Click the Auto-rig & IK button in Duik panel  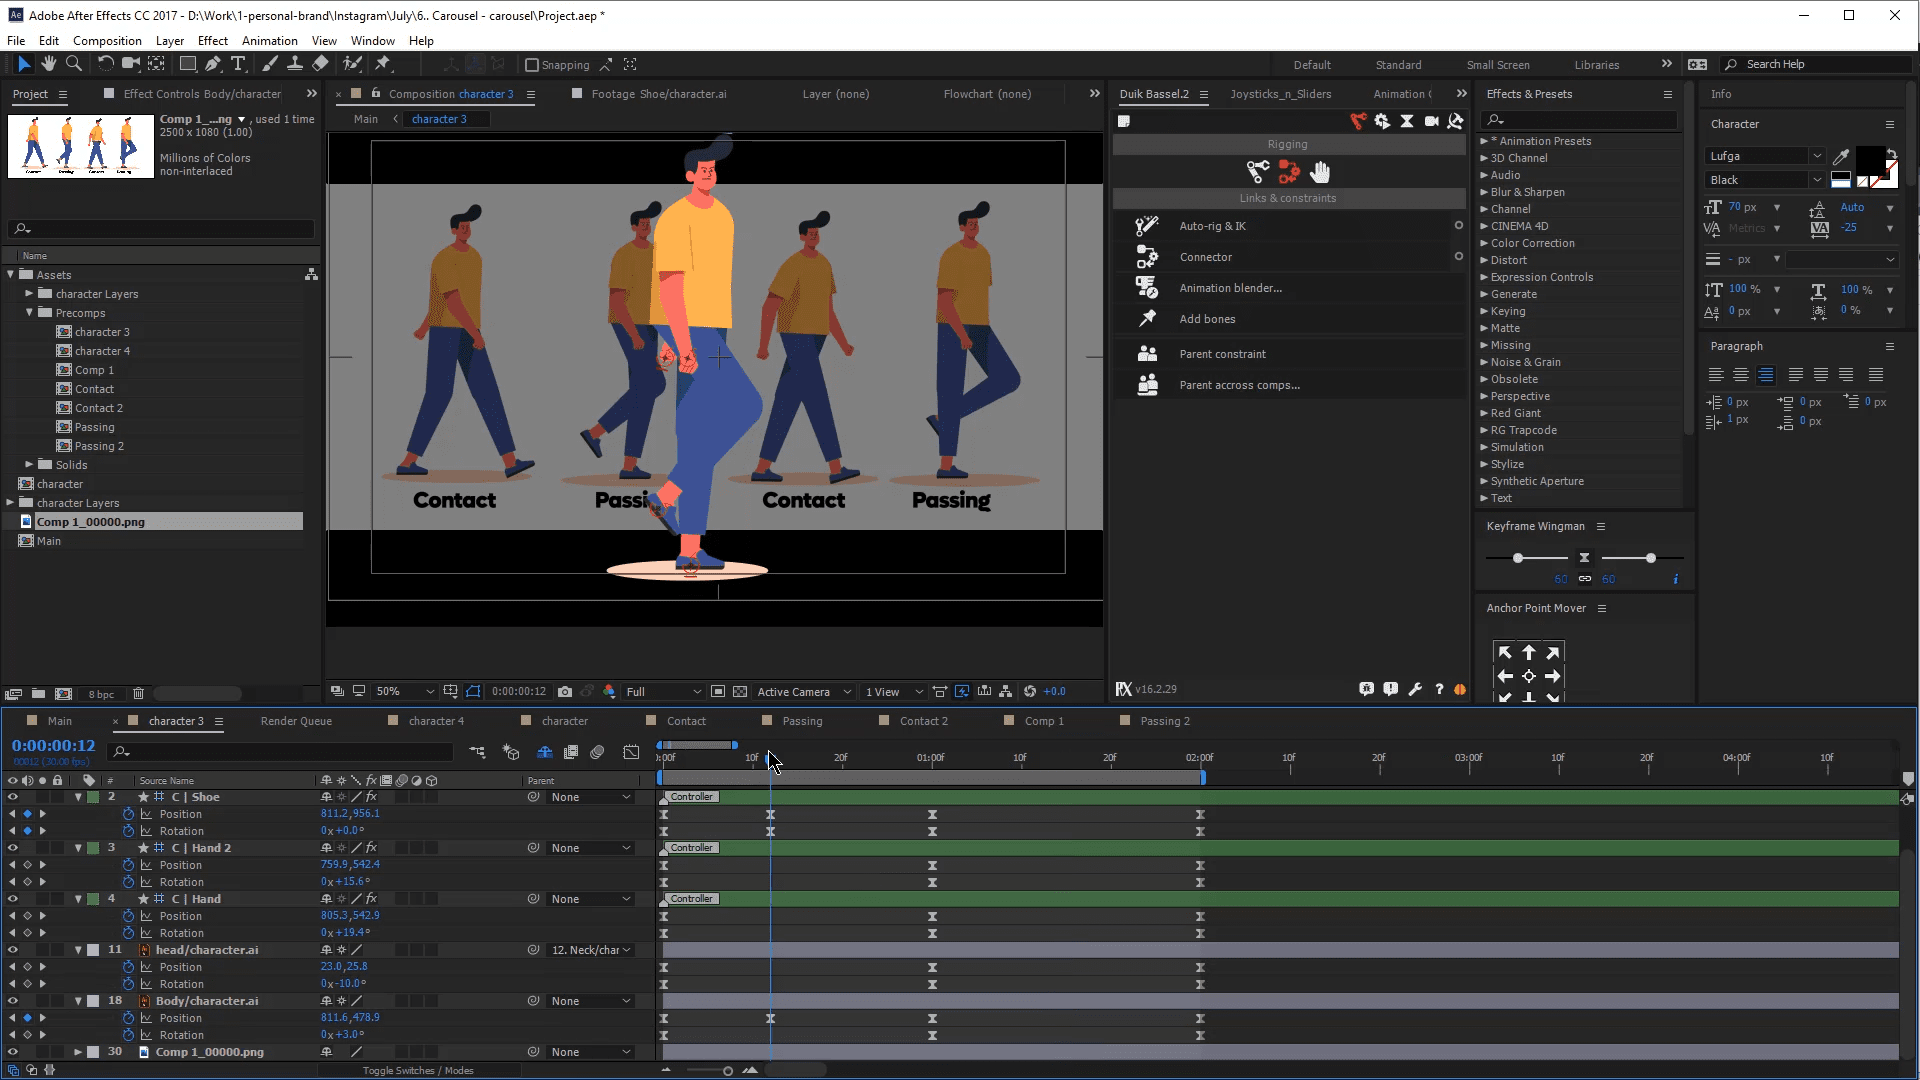(1212, 225)
